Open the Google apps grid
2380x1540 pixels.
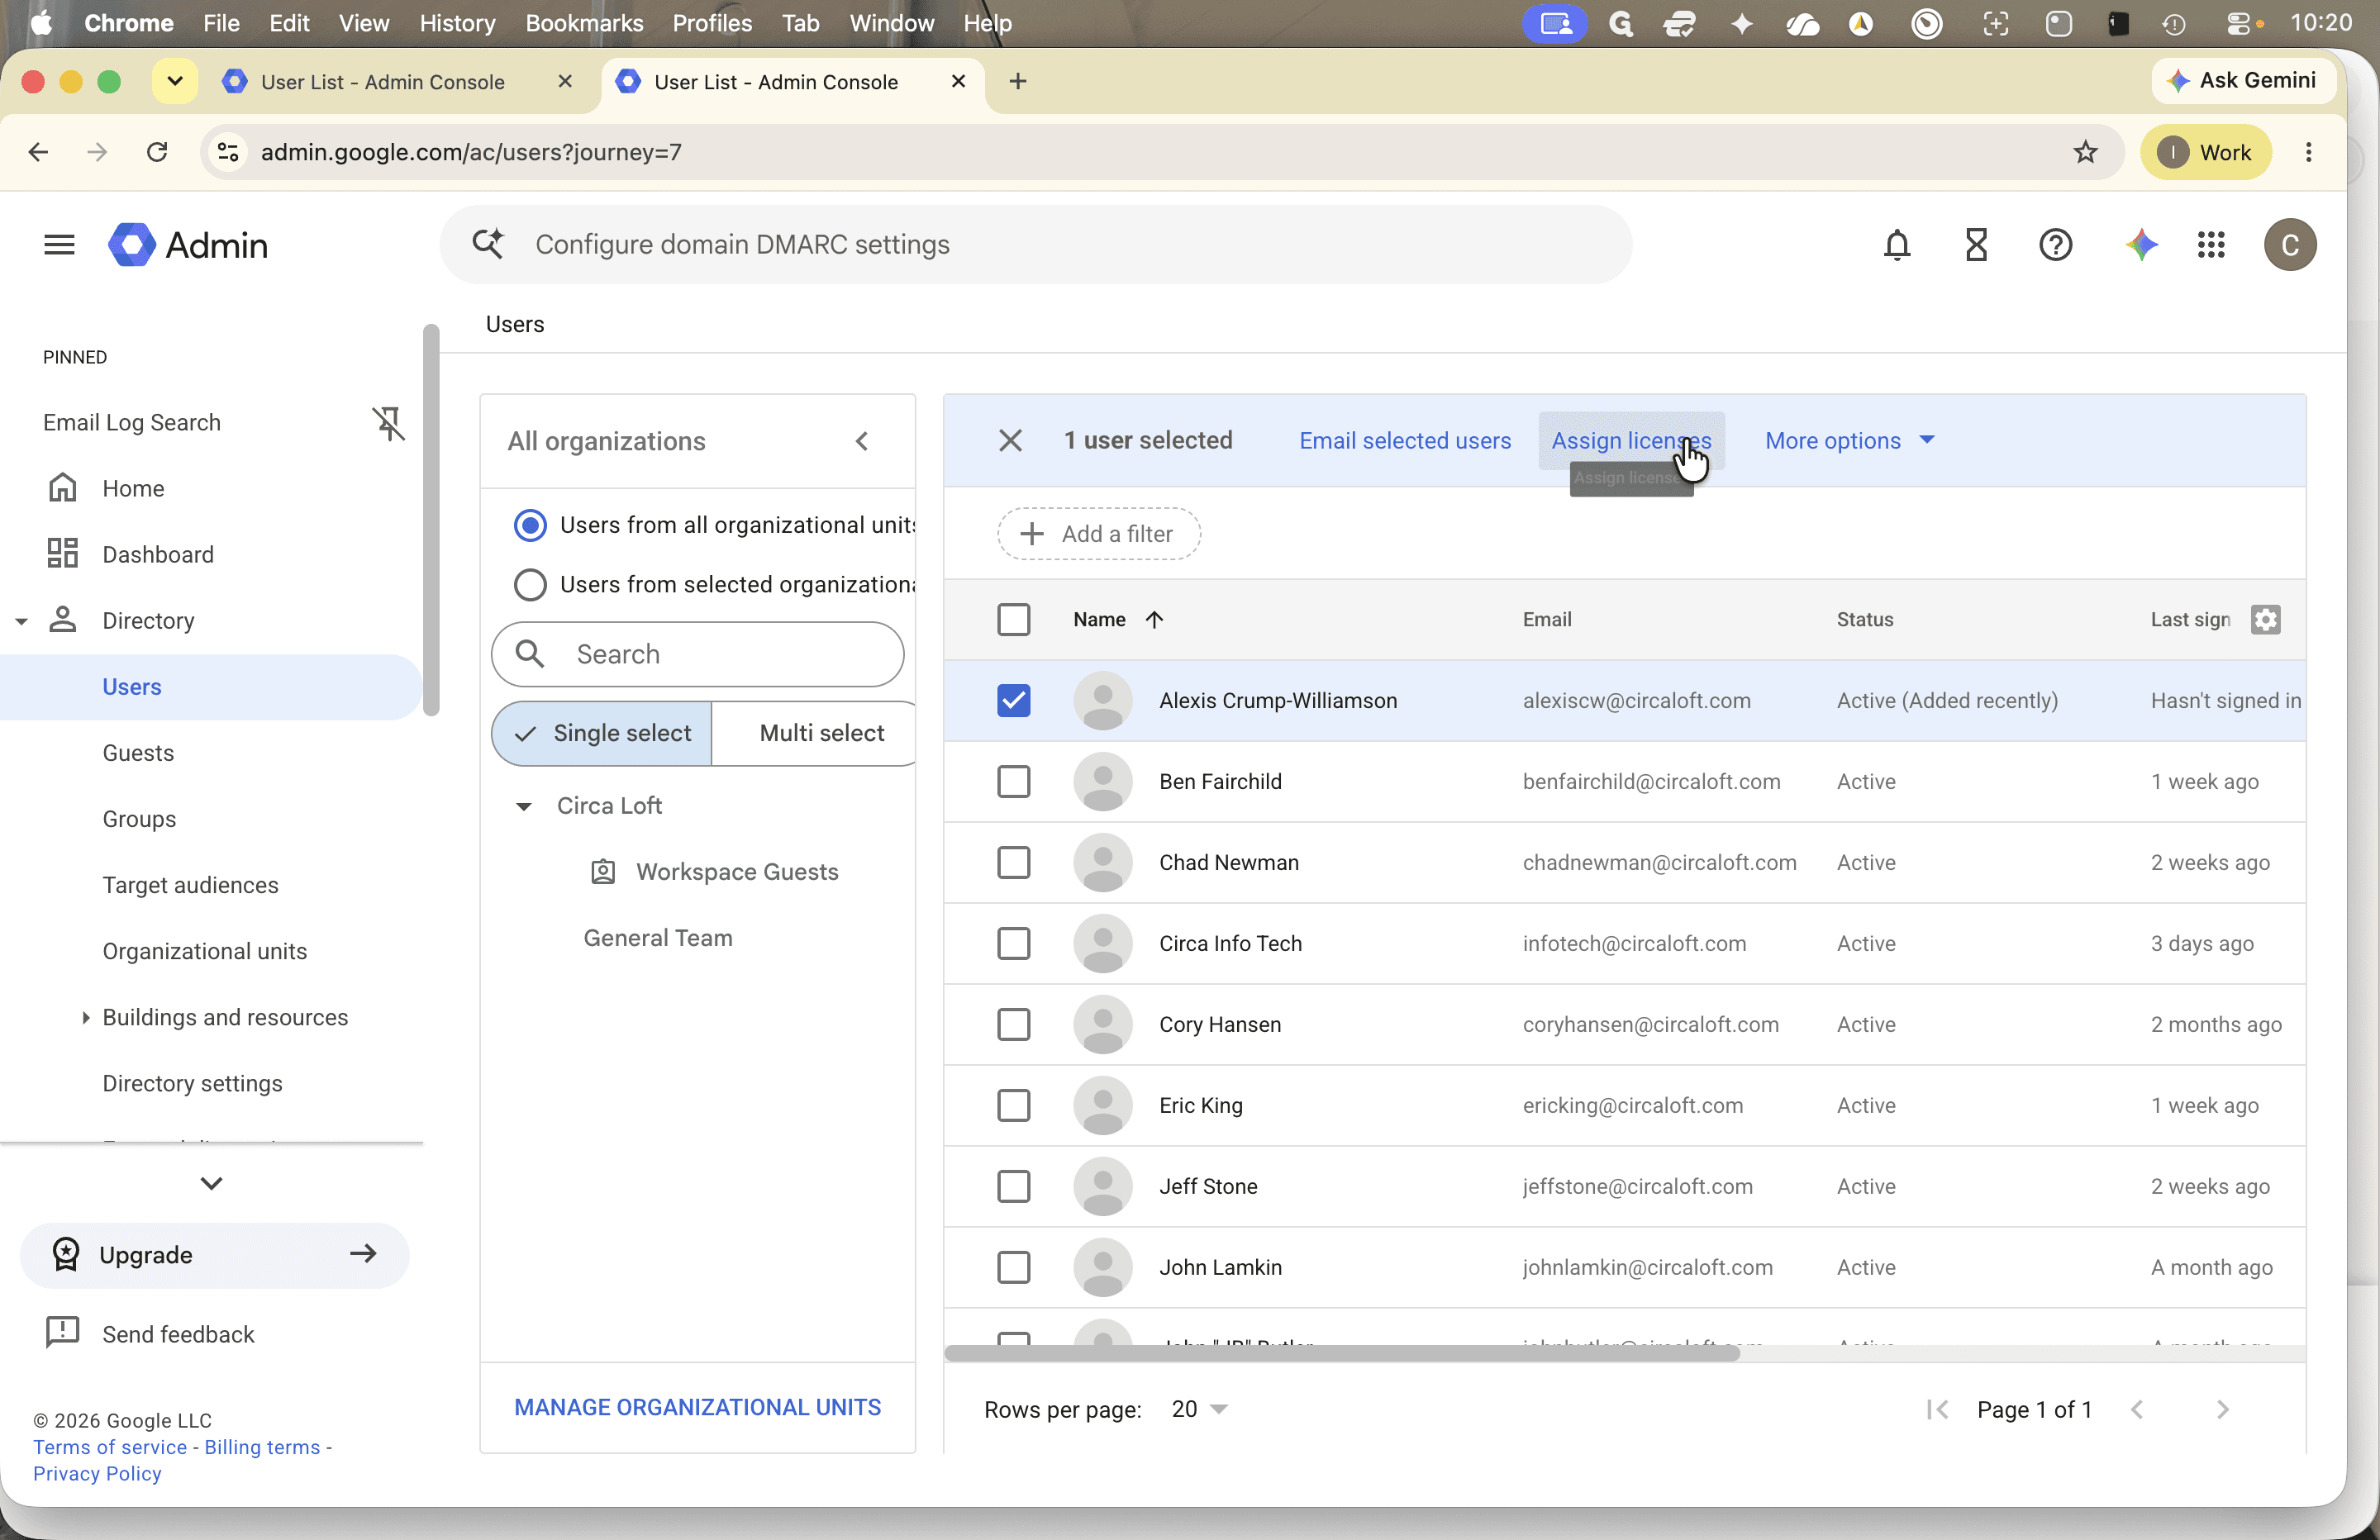pos(2211,245)
